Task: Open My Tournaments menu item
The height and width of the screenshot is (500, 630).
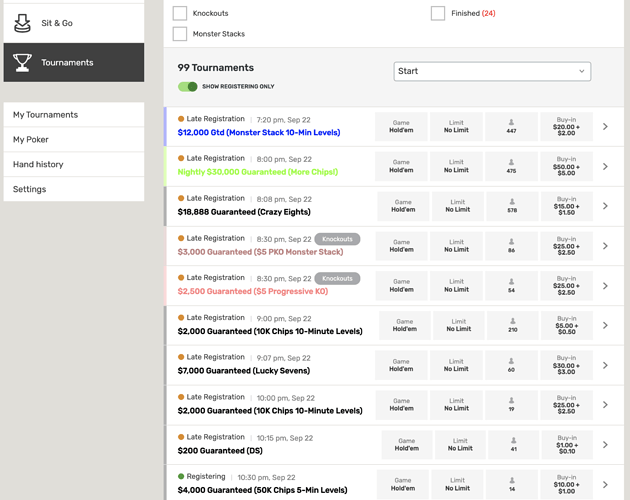Action: pyautogui.click(x=45, y=115)
